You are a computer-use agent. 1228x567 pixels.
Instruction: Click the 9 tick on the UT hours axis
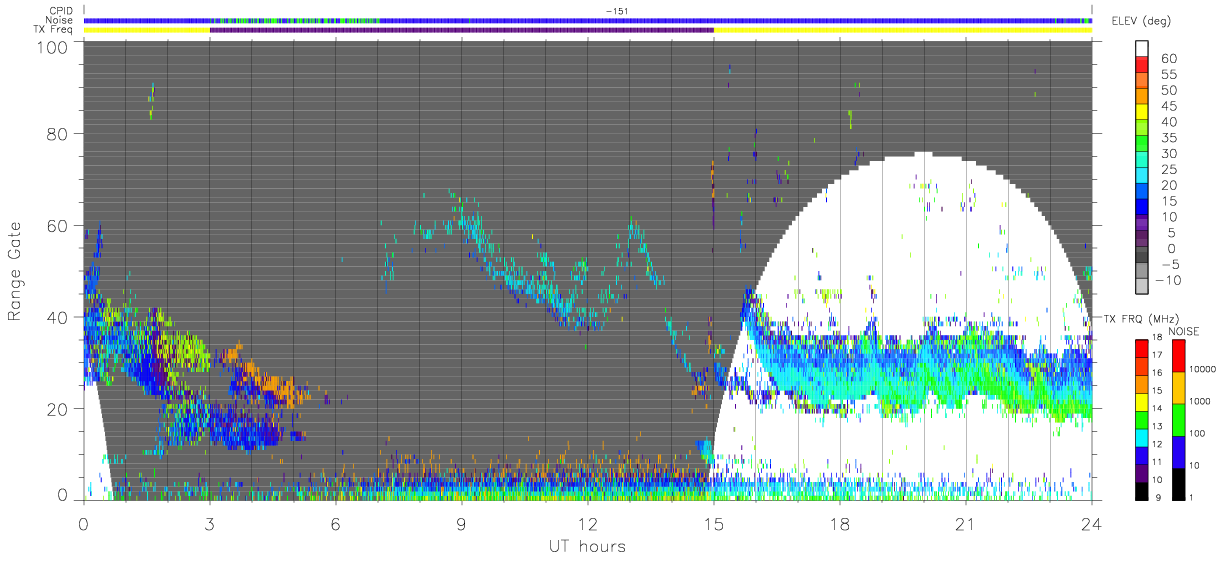(x=461, y=523)
